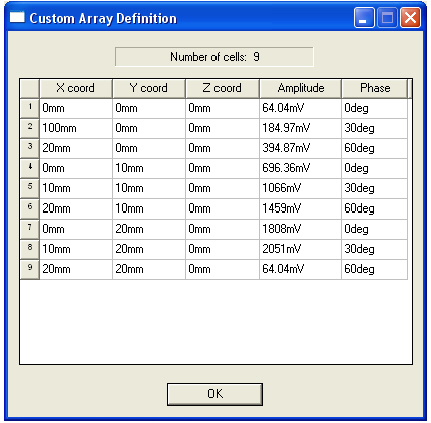This screenshot has height=423, width=431.
Task: Close the Custom Array Definition dialog
Action: tap(411, 17)
